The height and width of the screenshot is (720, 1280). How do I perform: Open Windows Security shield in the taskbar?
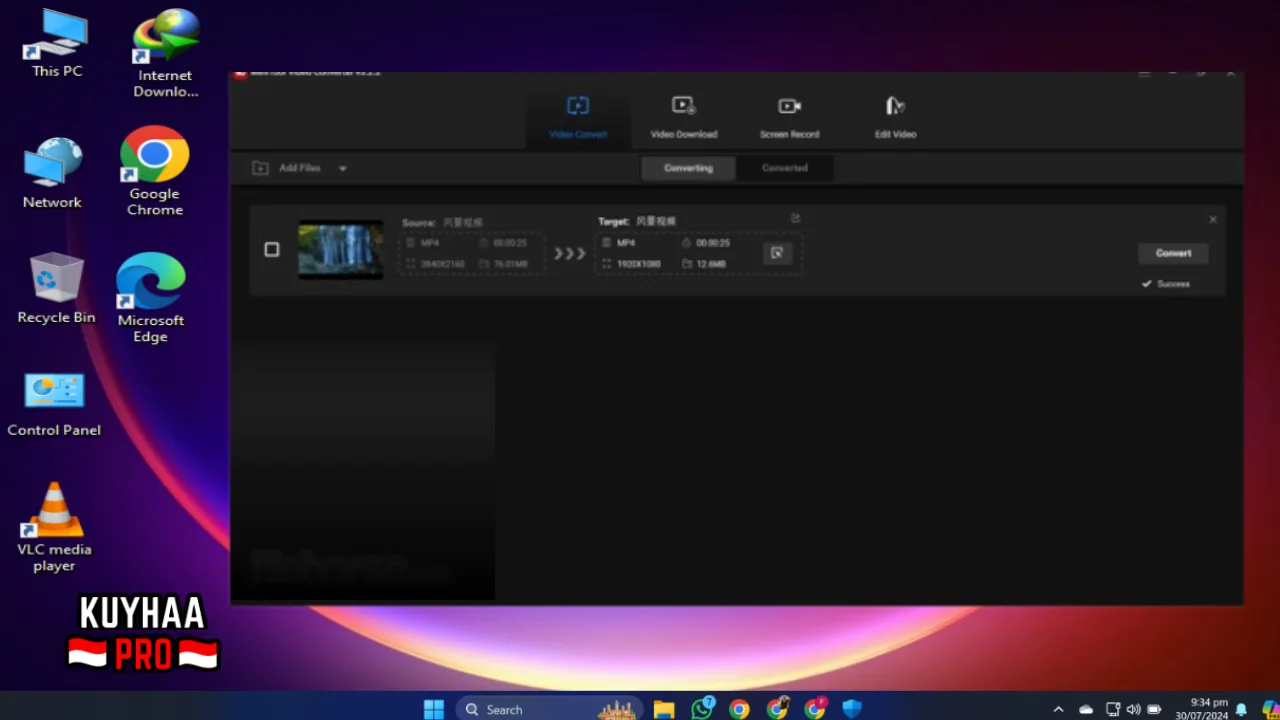[852, 709]
